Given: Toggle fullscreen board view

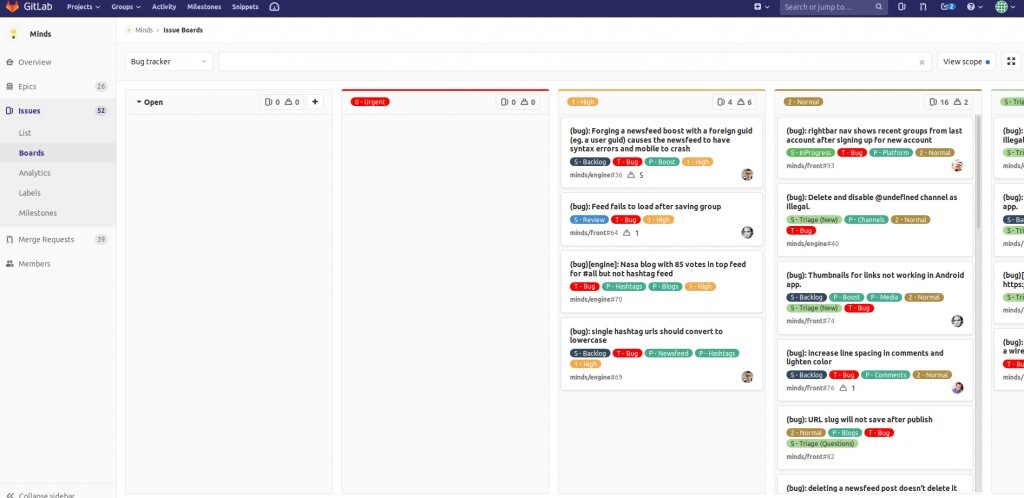Looking at the screenshot, I should pyautogui.click(x=1011, y=62).
